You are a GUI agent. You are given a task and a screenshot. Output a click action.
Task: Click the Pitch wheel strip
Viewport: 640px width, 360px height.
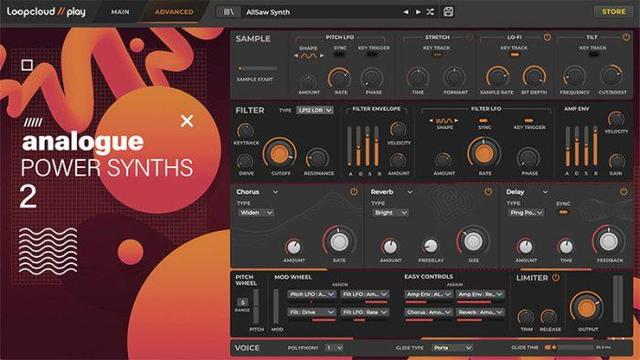pyautogui.click(x=256, y=307)
